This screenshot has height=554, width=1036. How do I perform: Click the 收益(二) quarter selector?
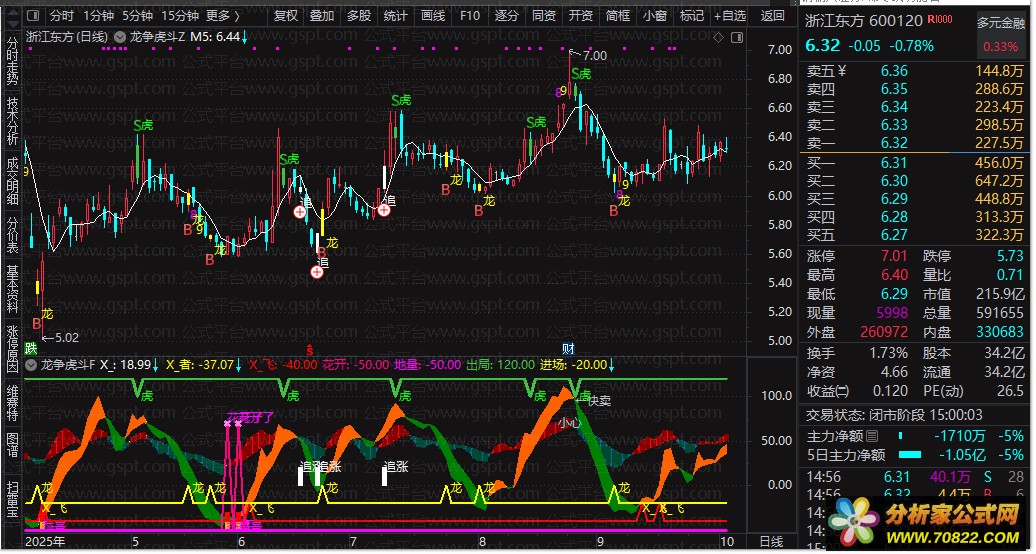828,391
